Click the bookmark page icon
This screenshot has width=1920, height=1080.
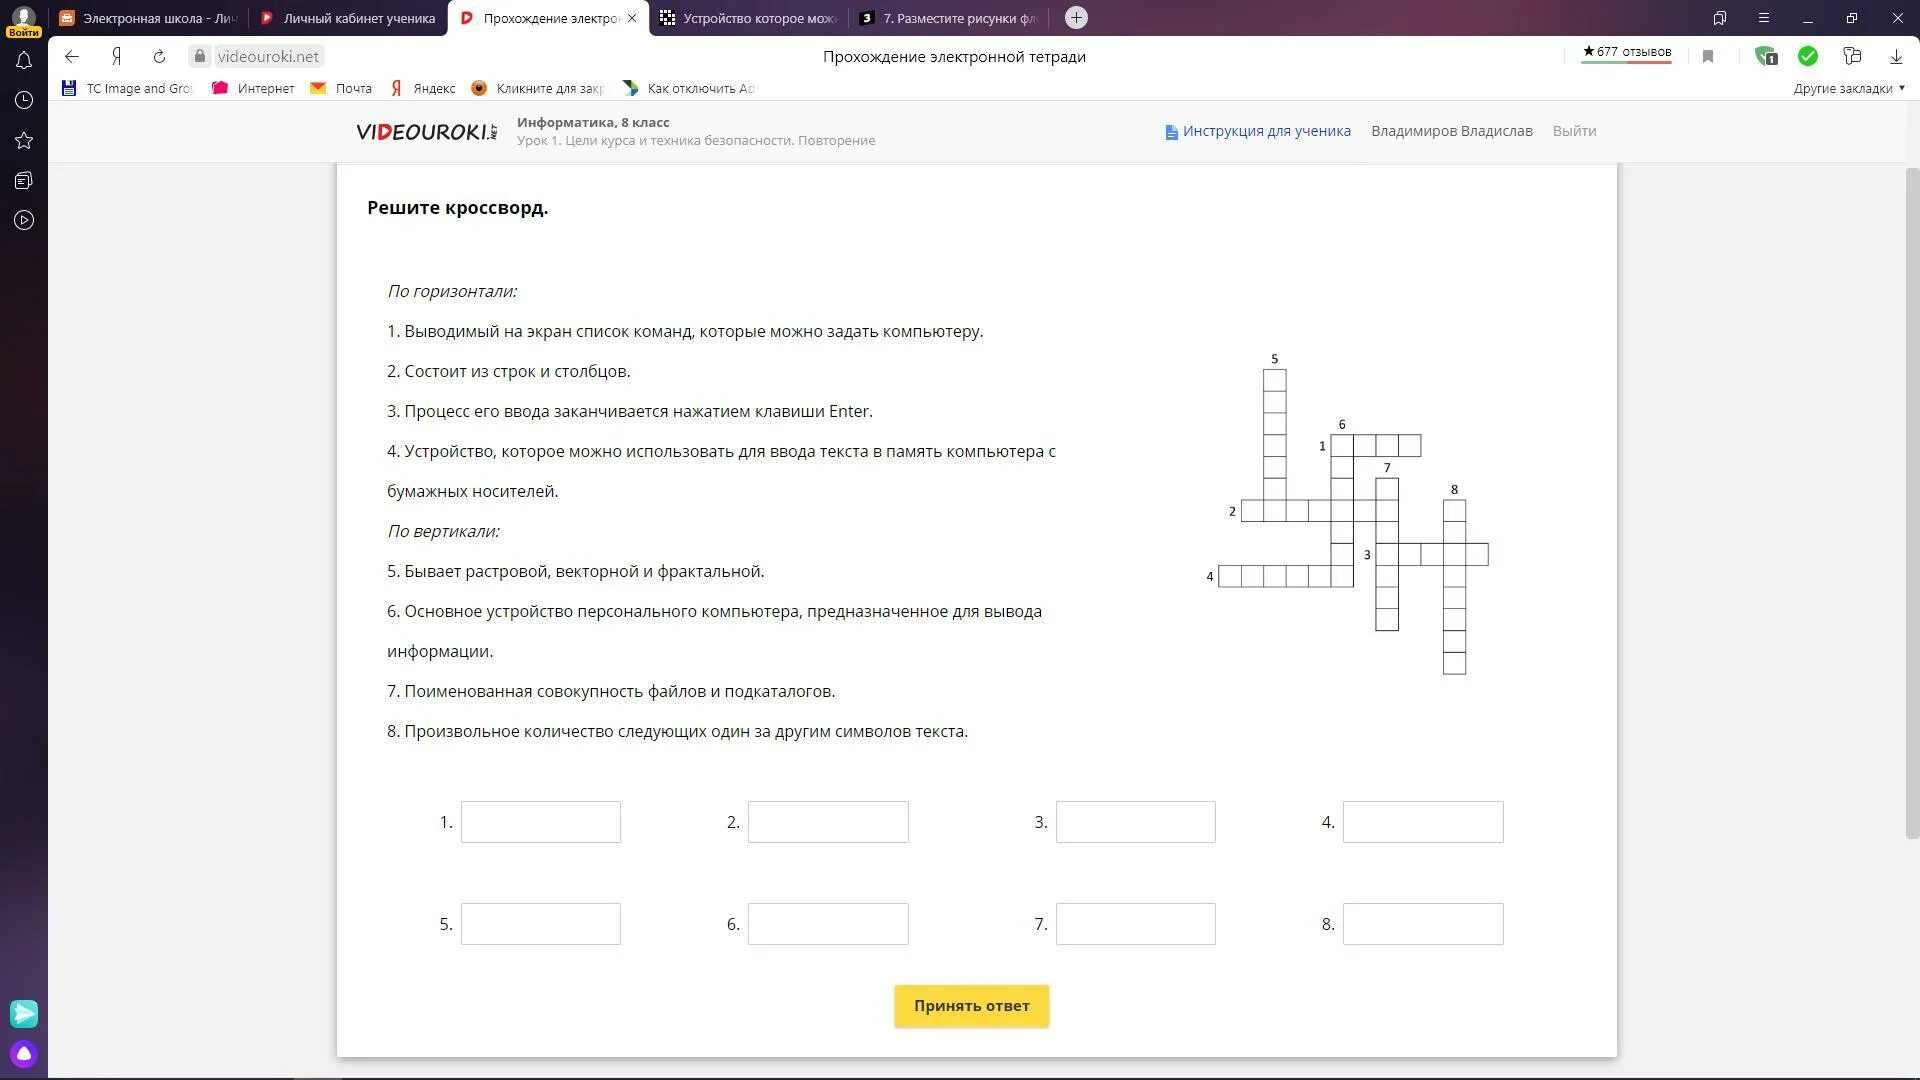click(x=1708, y=57)
